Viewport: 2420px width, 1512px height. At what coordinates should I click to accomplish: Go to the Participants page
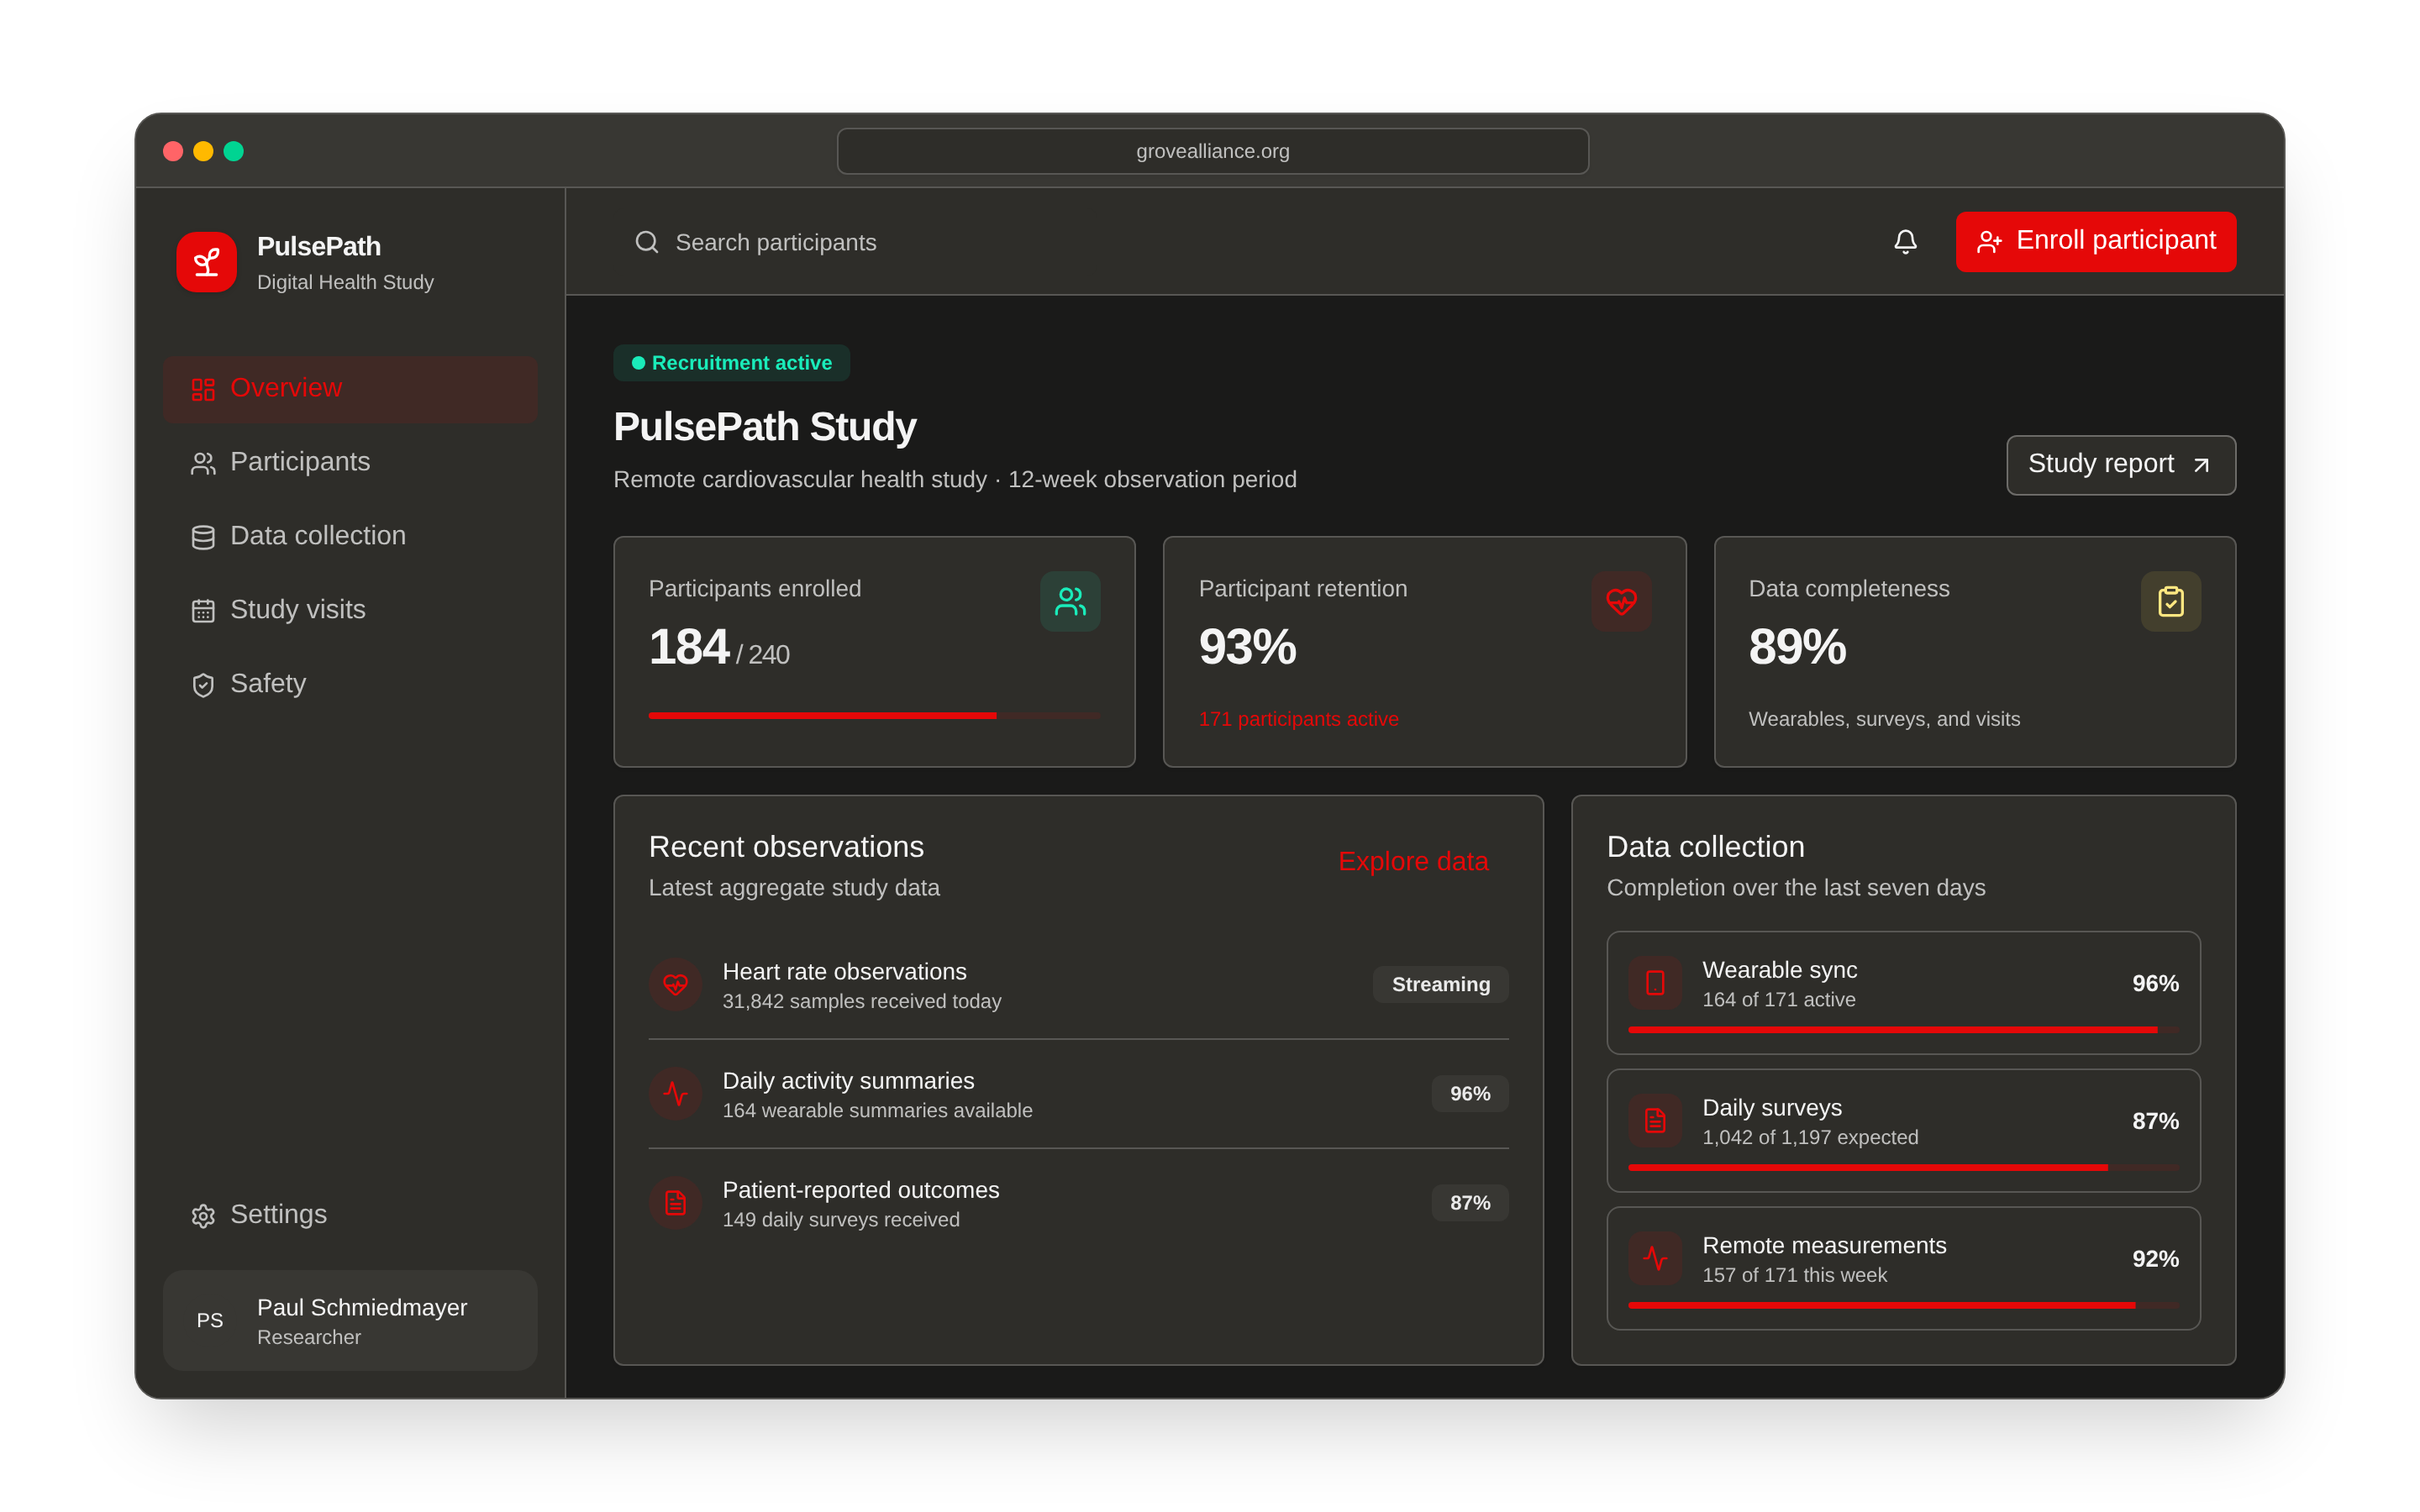point(350,463)
